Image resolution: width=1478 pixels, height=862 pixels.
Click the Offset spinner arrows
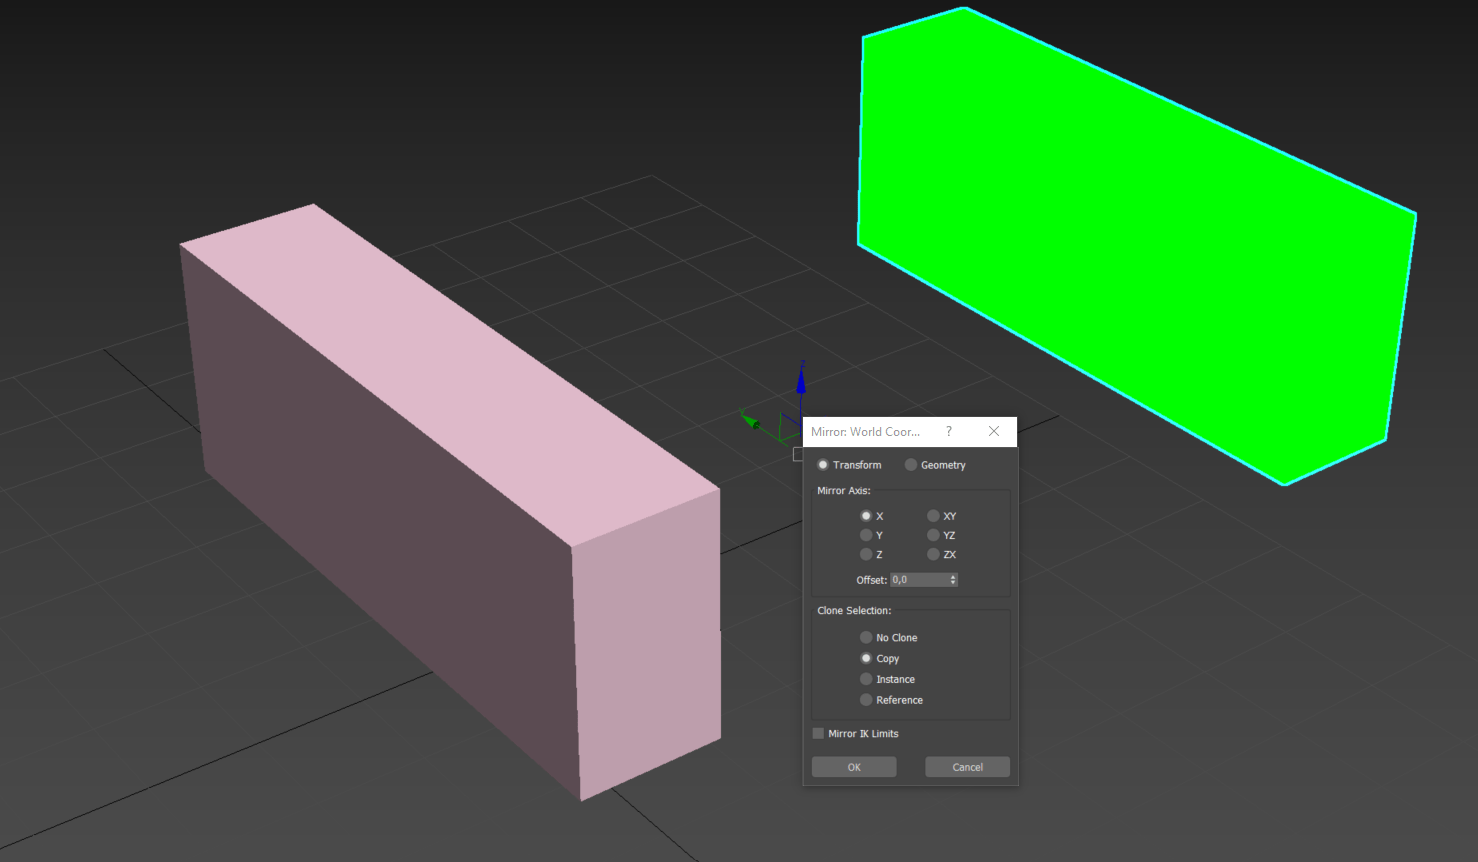(953, 580)
